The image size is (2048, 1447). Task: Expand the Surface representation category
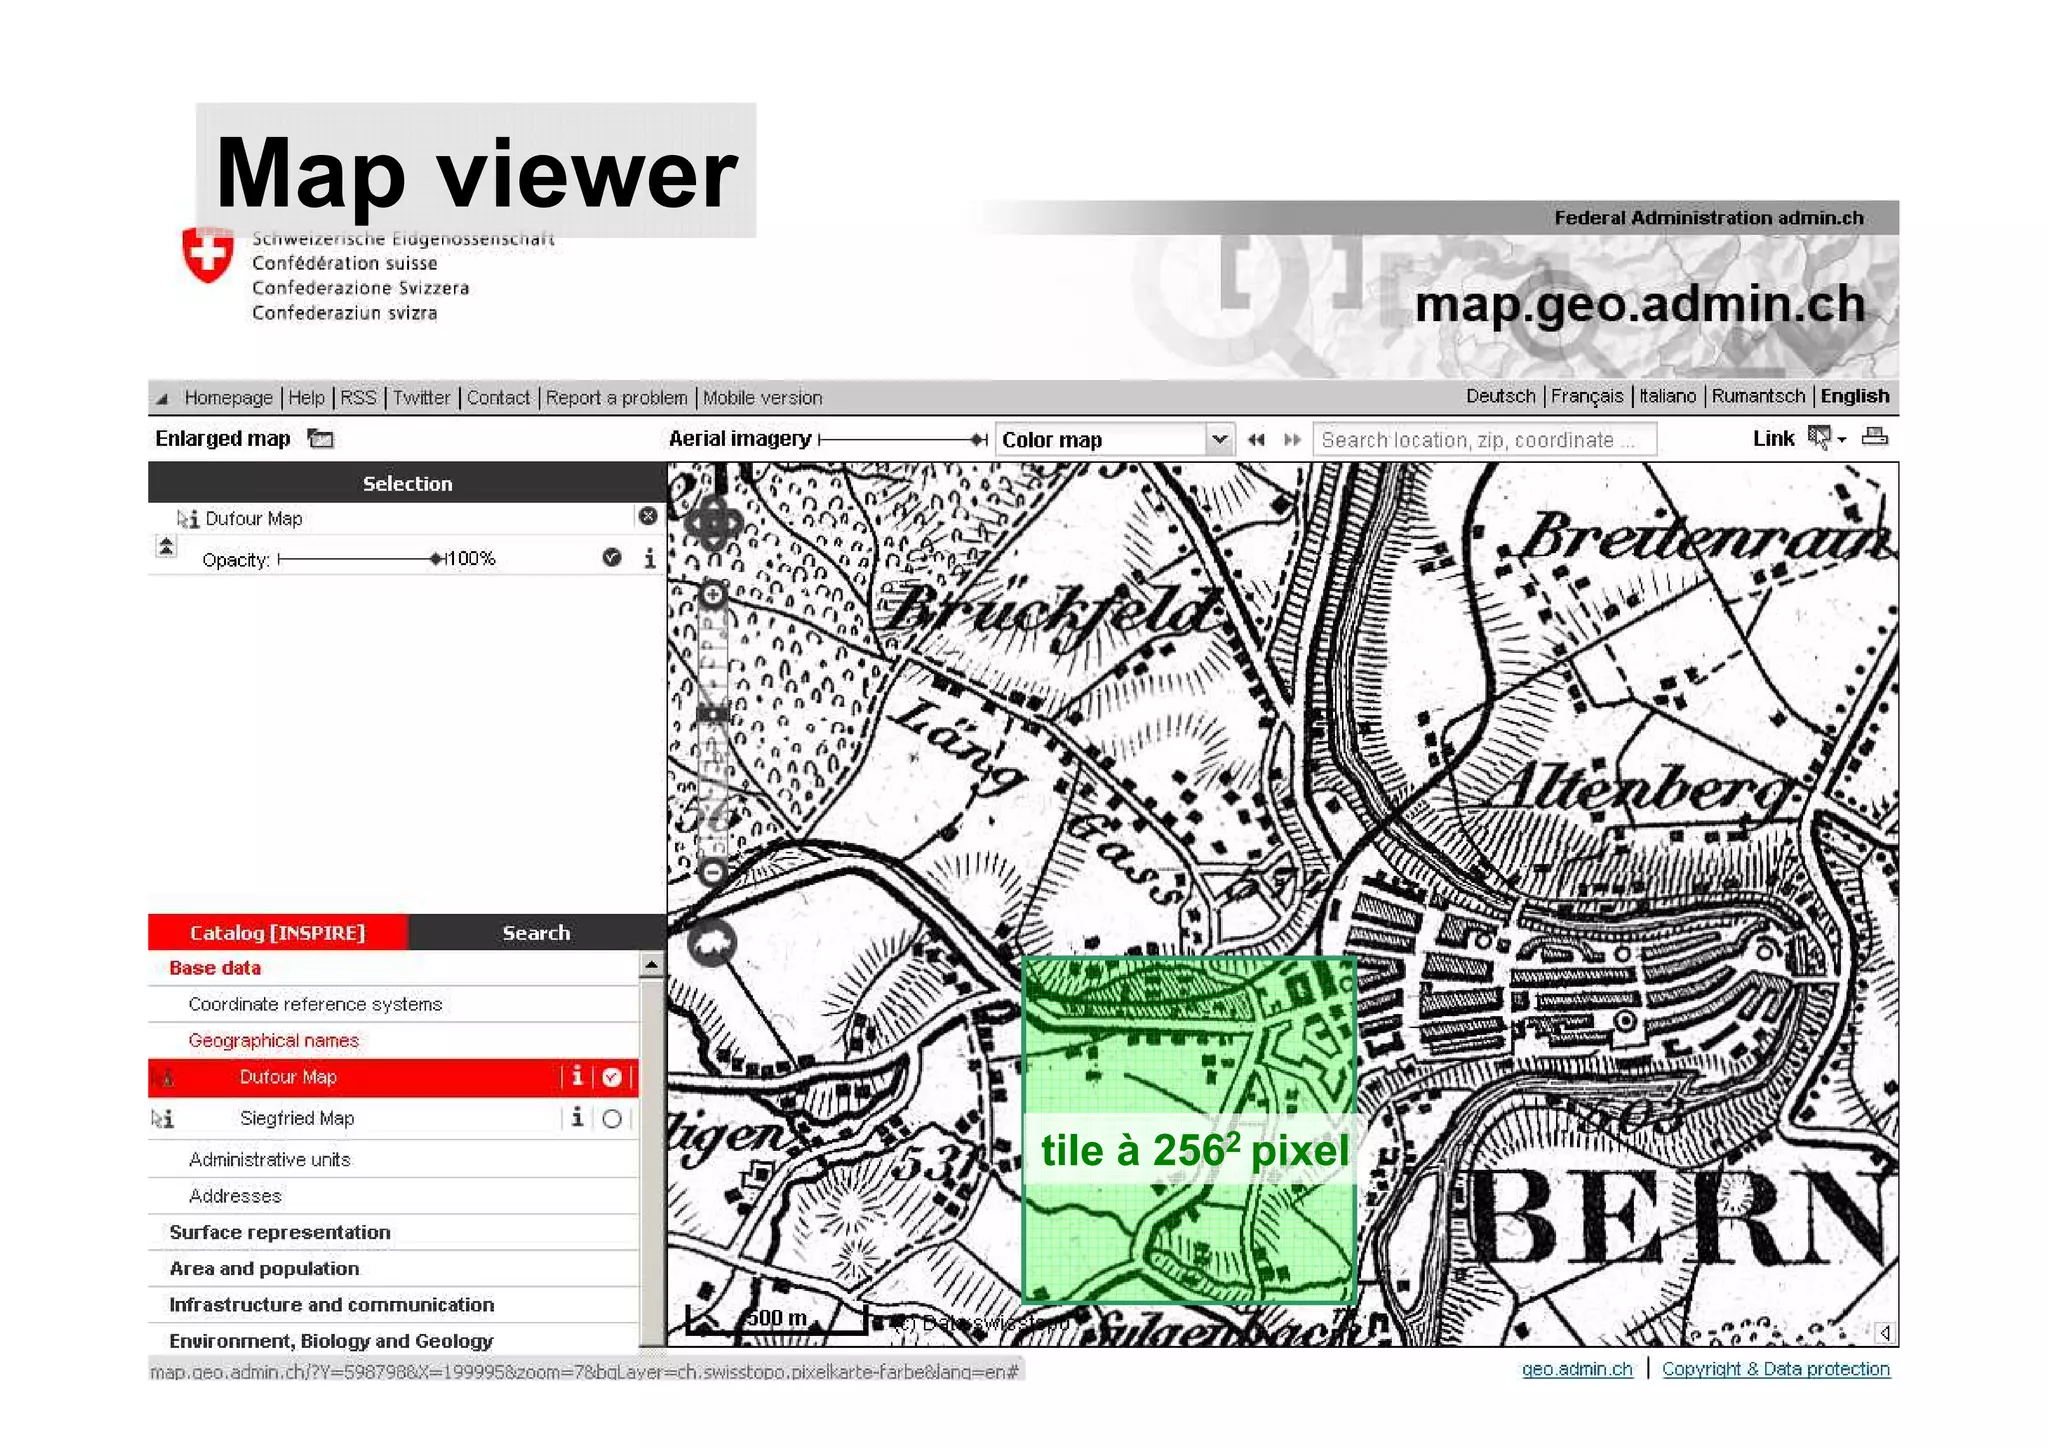280,1232
